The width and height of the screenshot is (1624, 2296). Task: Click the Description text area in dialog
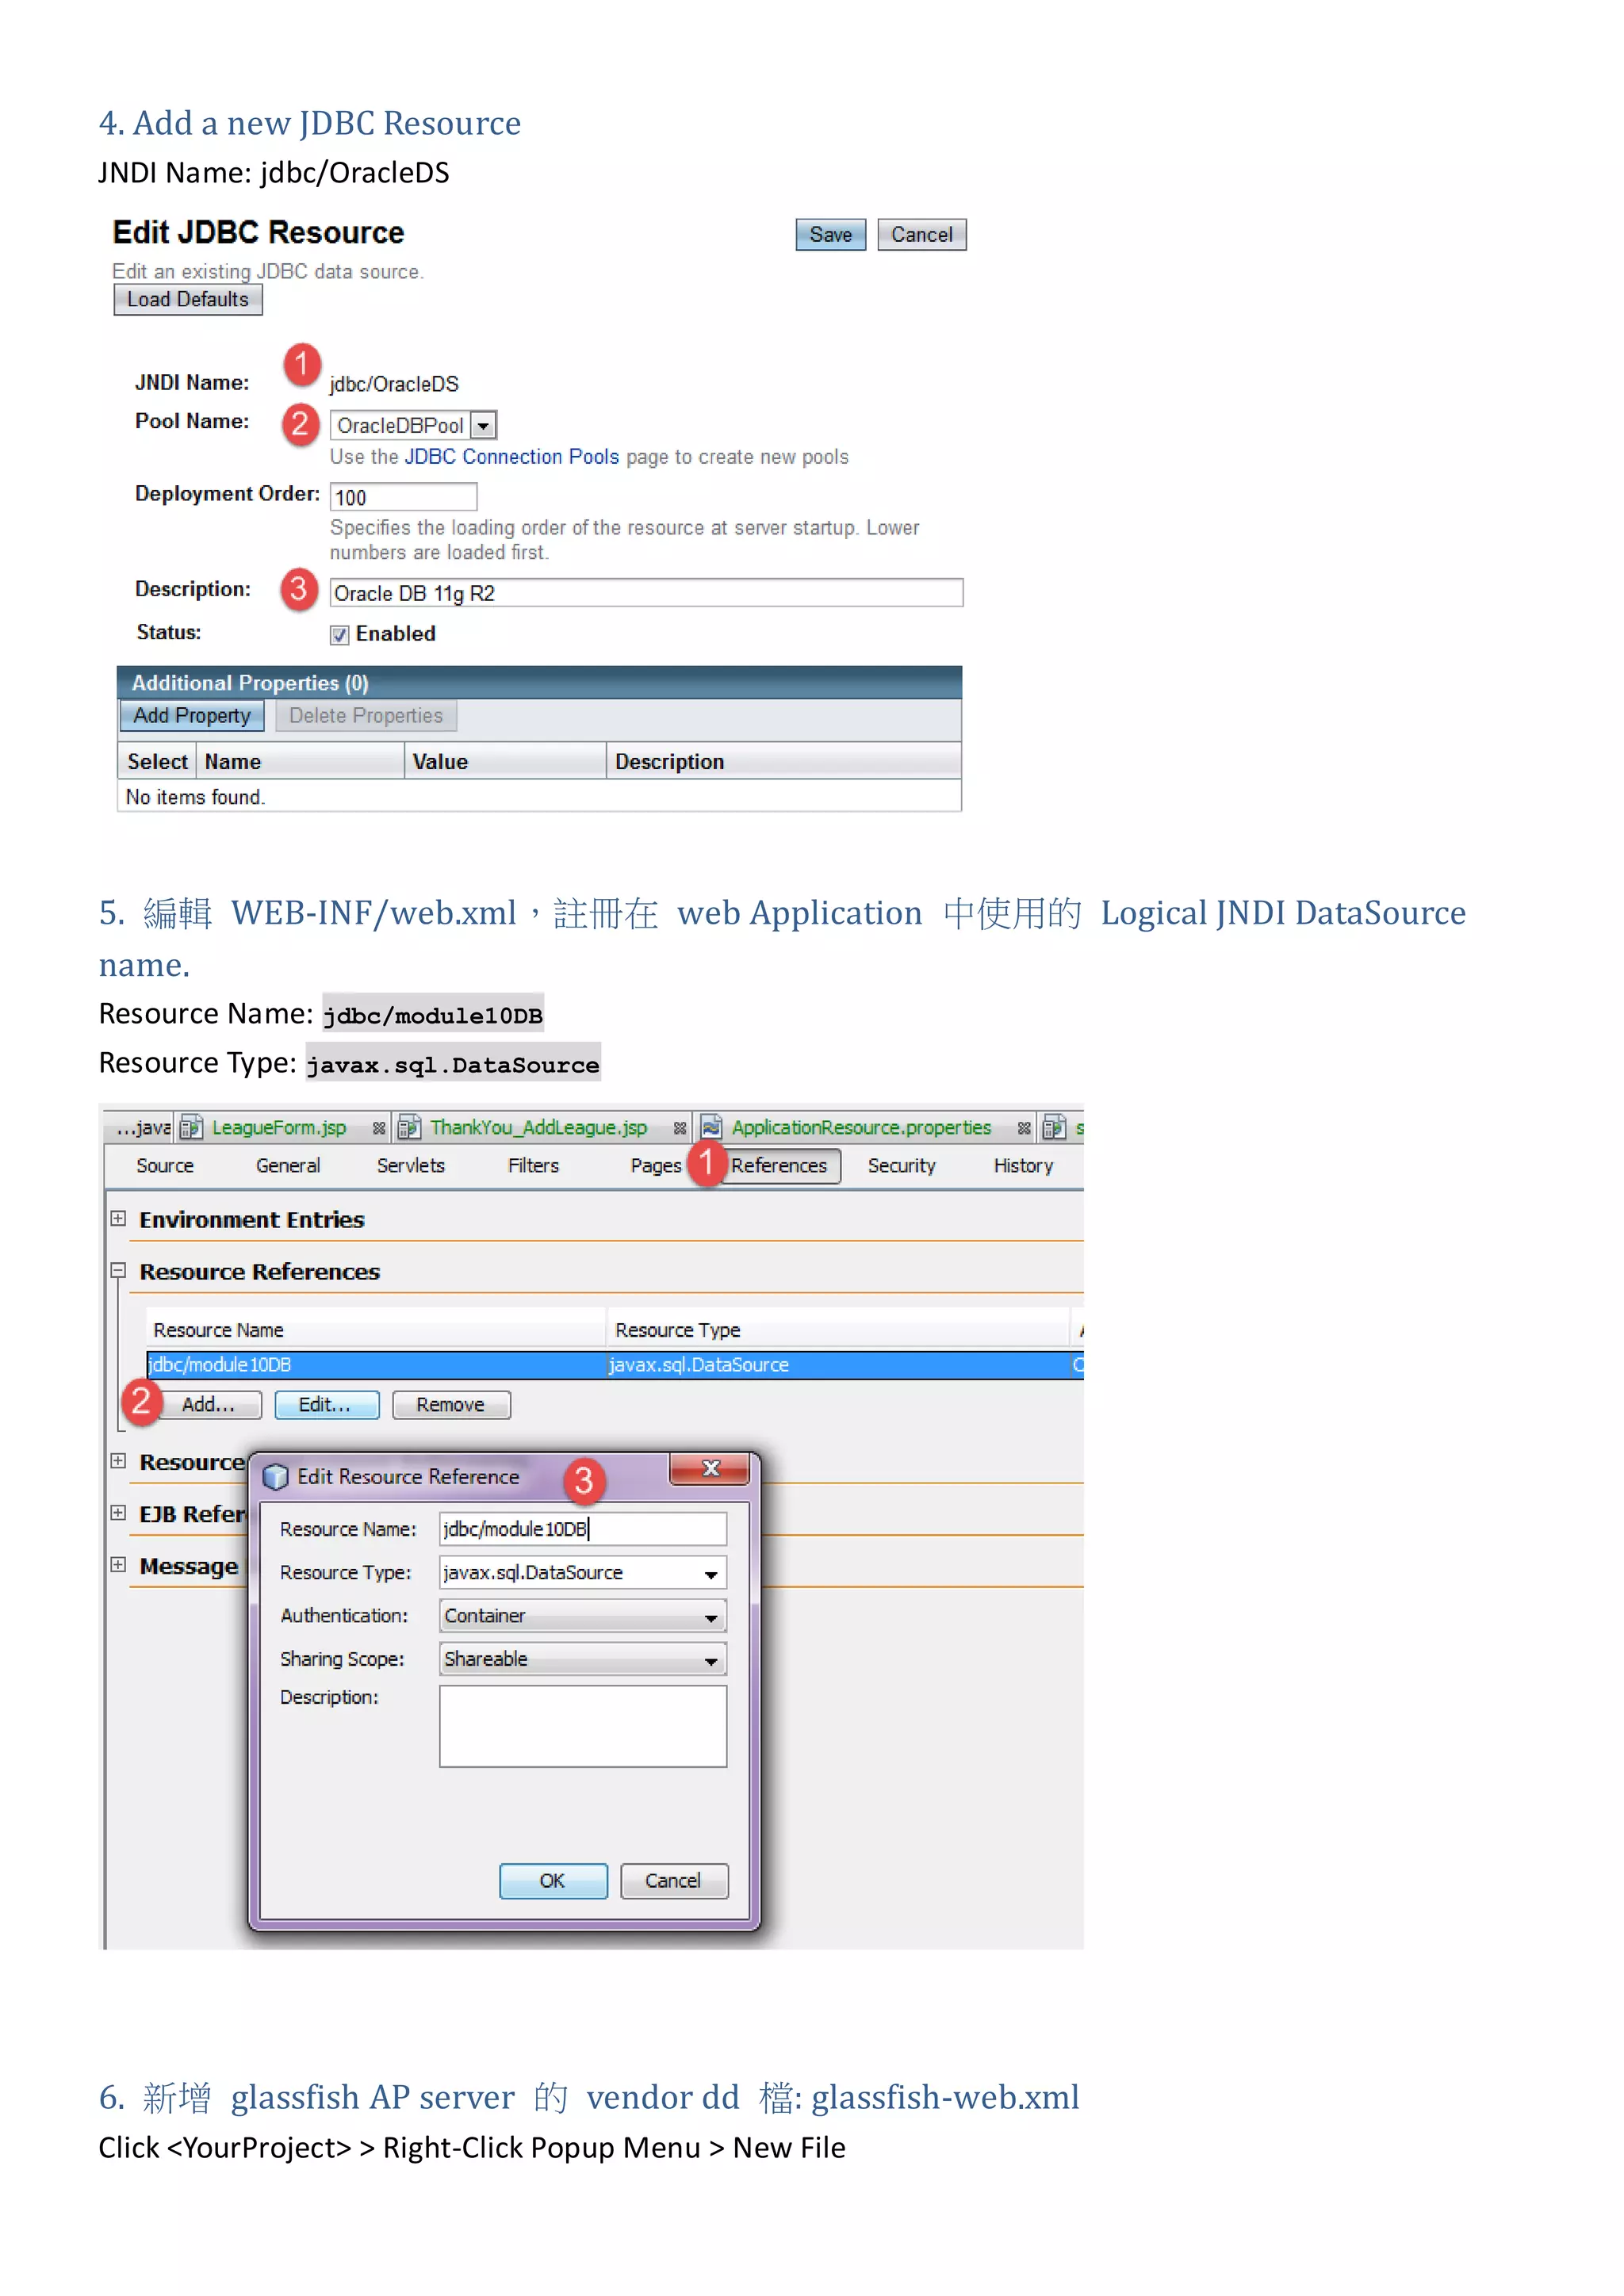click(582, 1727)
